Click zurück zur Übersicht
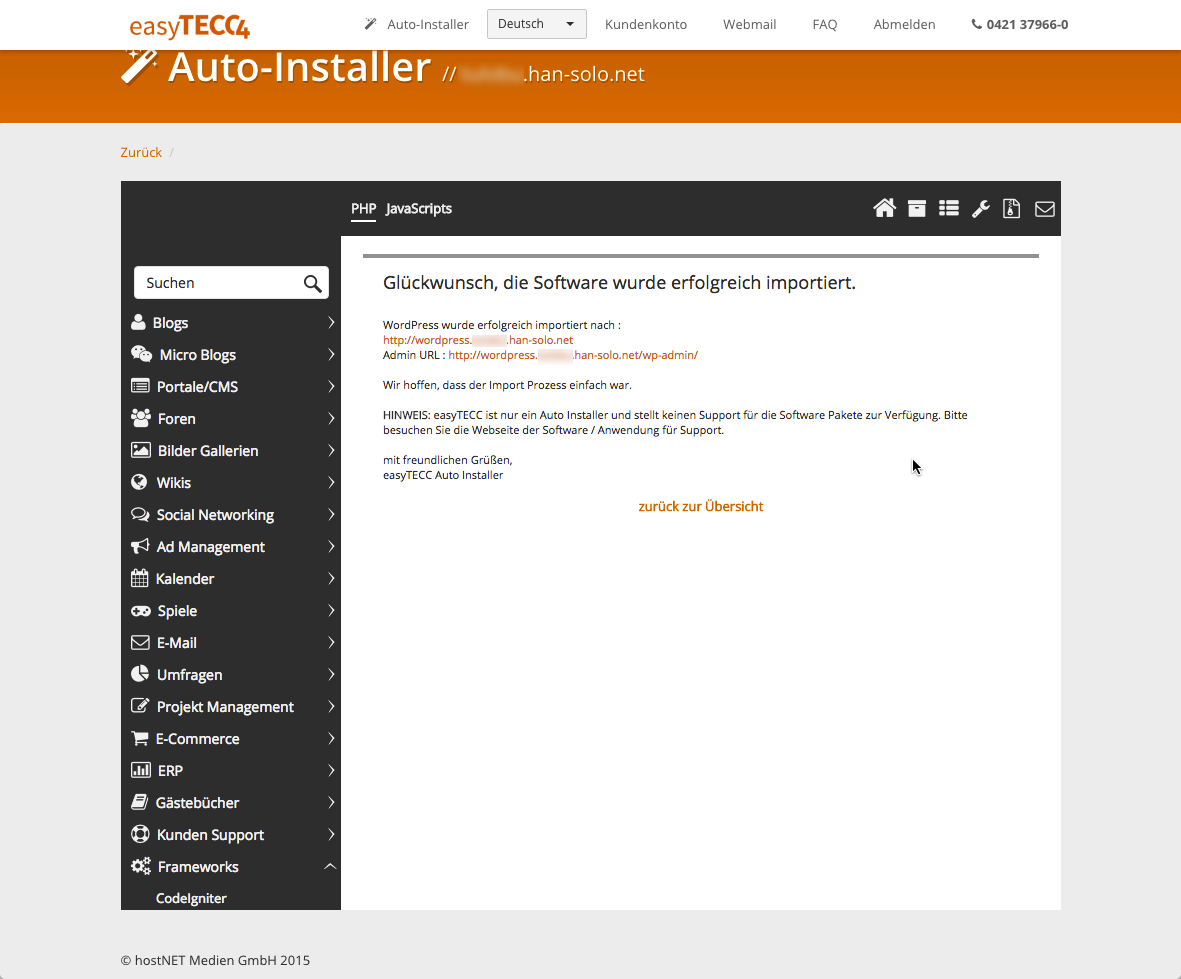This screenshot has height=979, width=1181. tap(700, 507)
